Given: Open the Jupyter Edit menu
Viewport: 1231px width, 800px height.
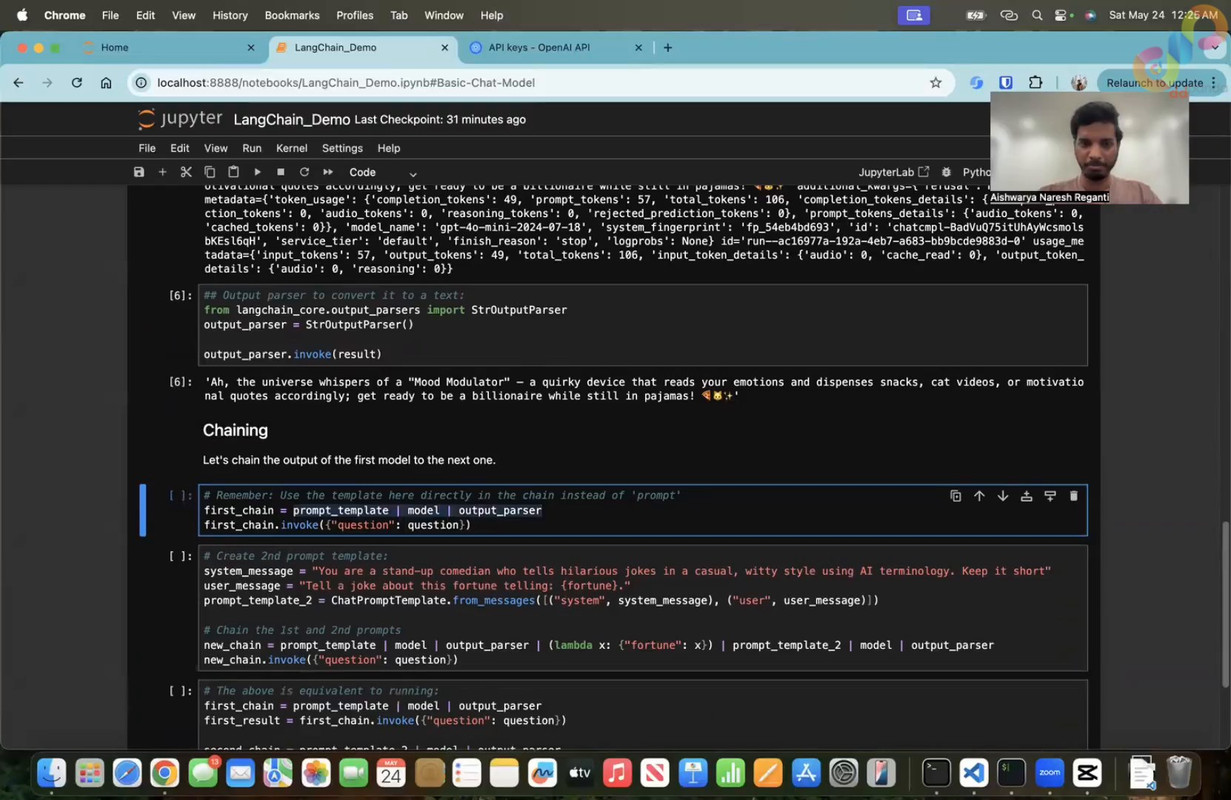Looking at the screenshot, I should (180, 148).
